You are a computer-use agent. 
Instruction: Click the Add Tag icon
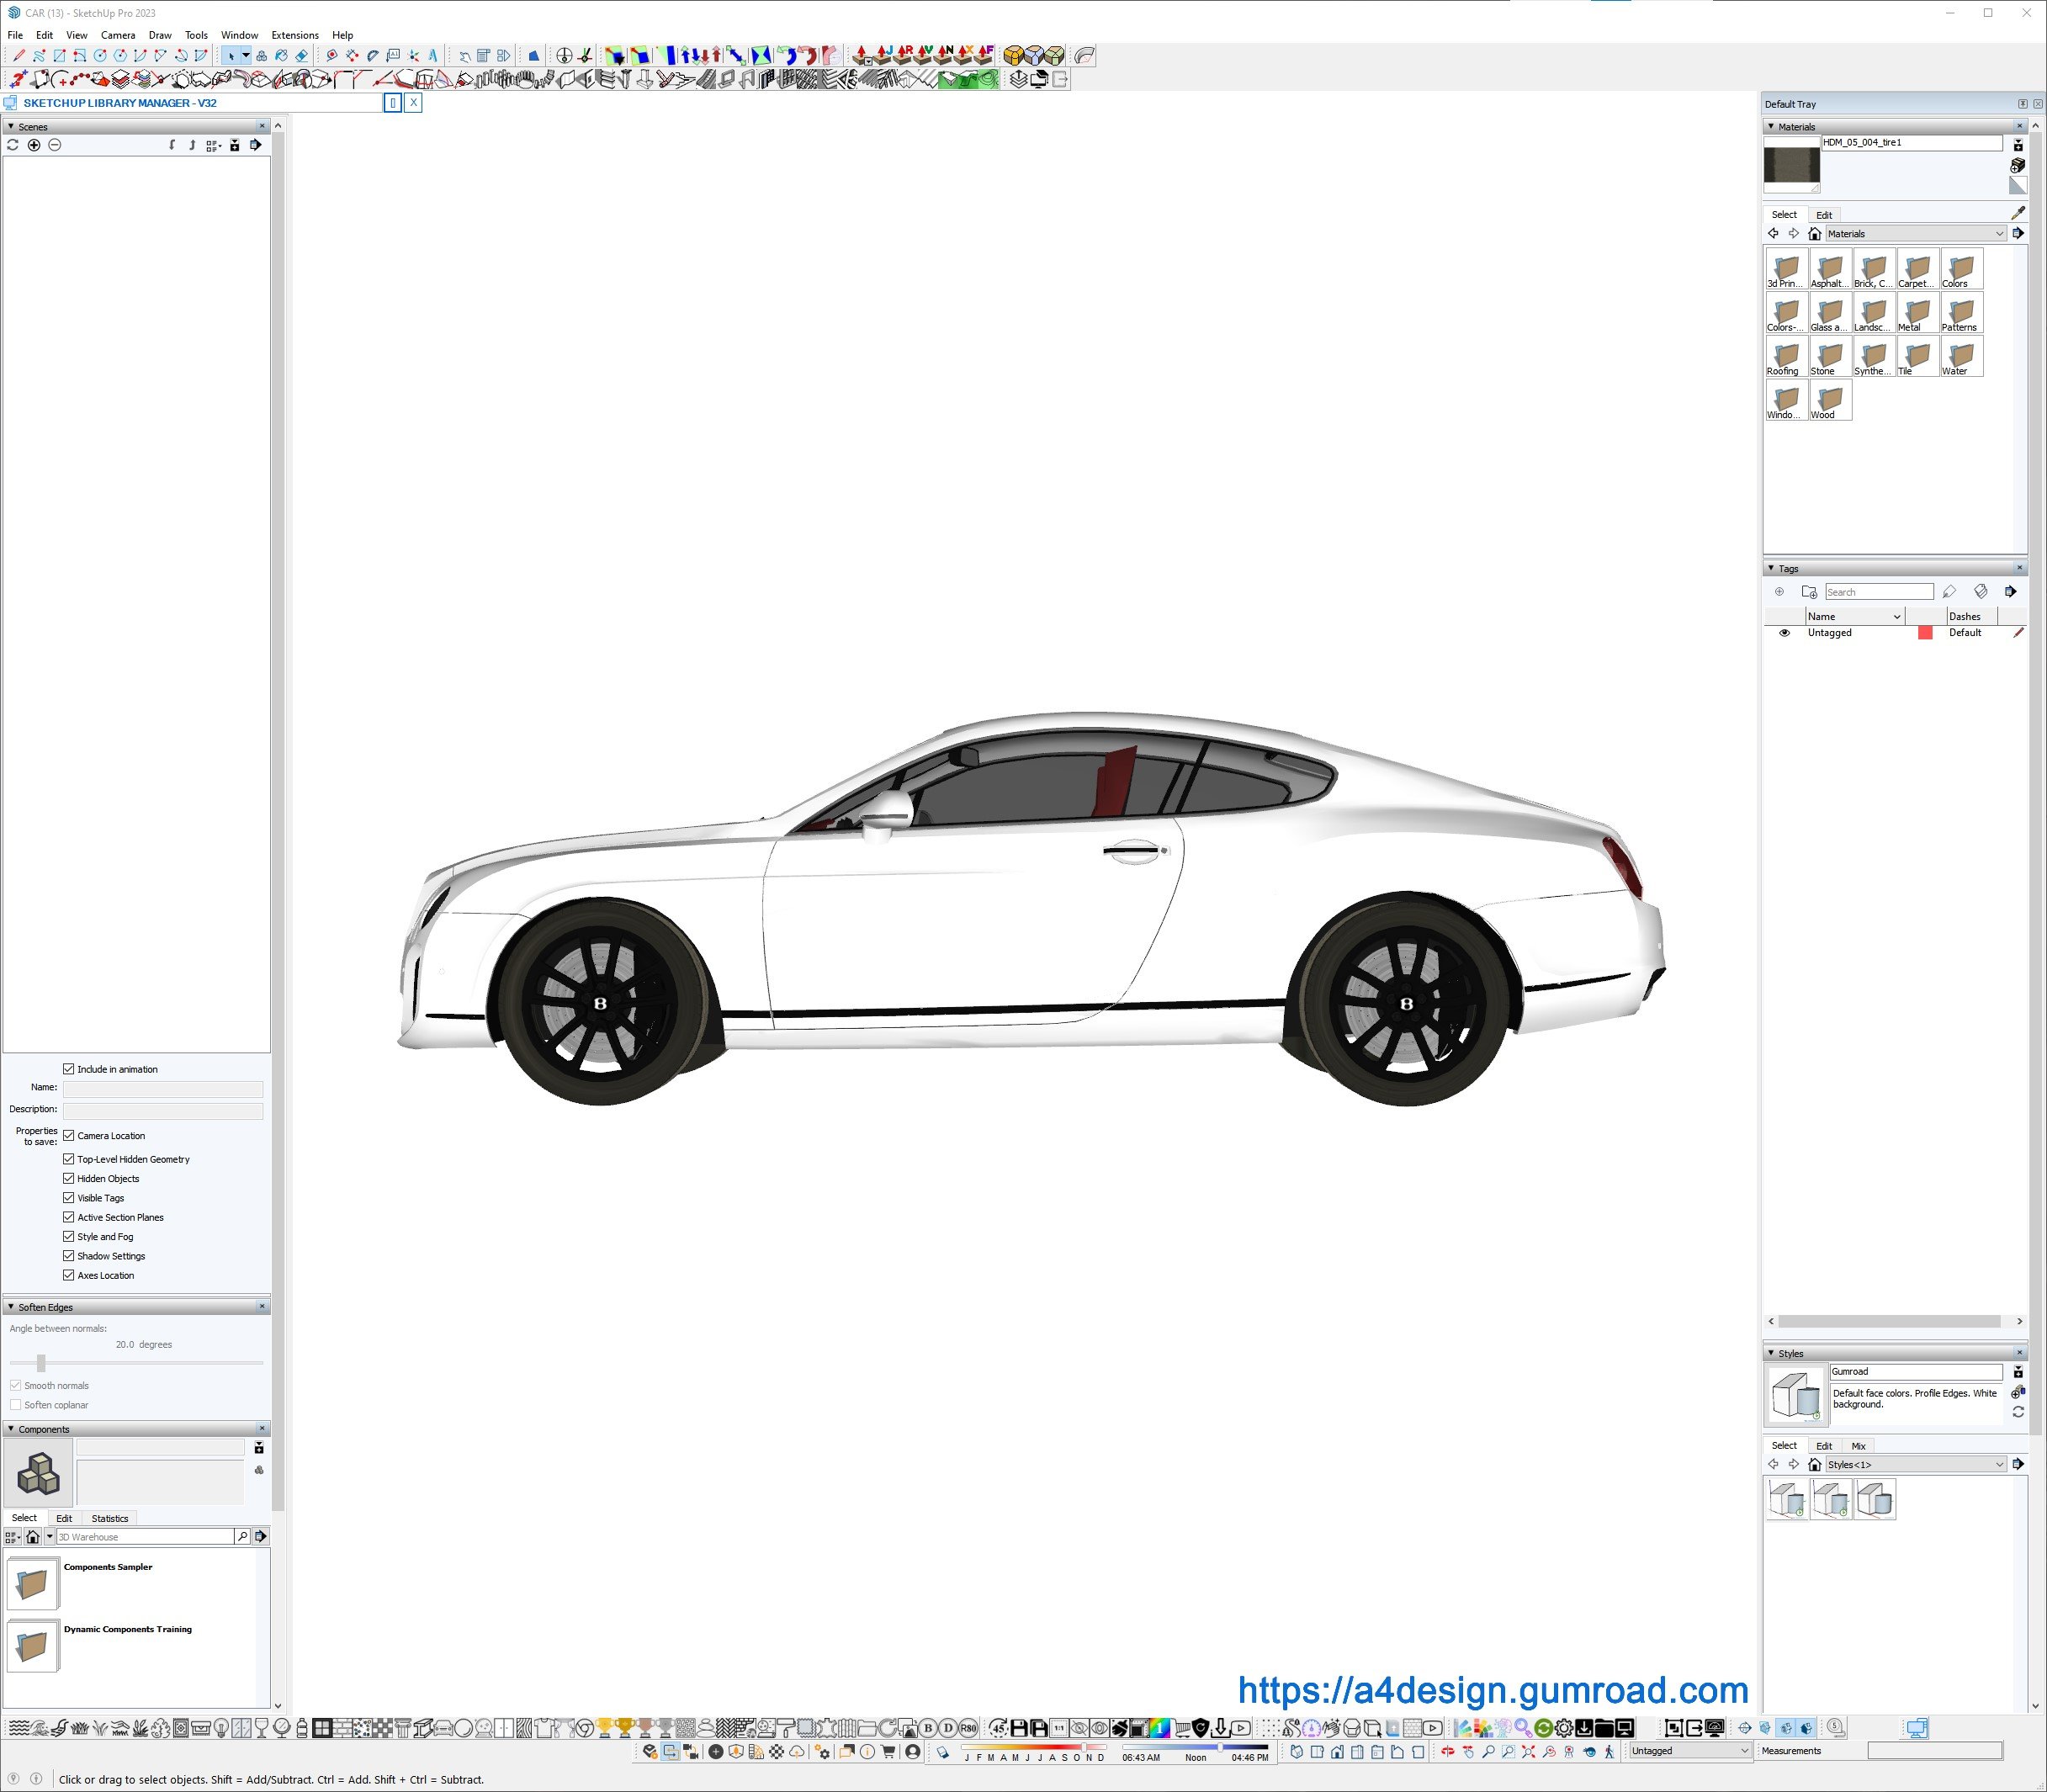(1779, 592)
